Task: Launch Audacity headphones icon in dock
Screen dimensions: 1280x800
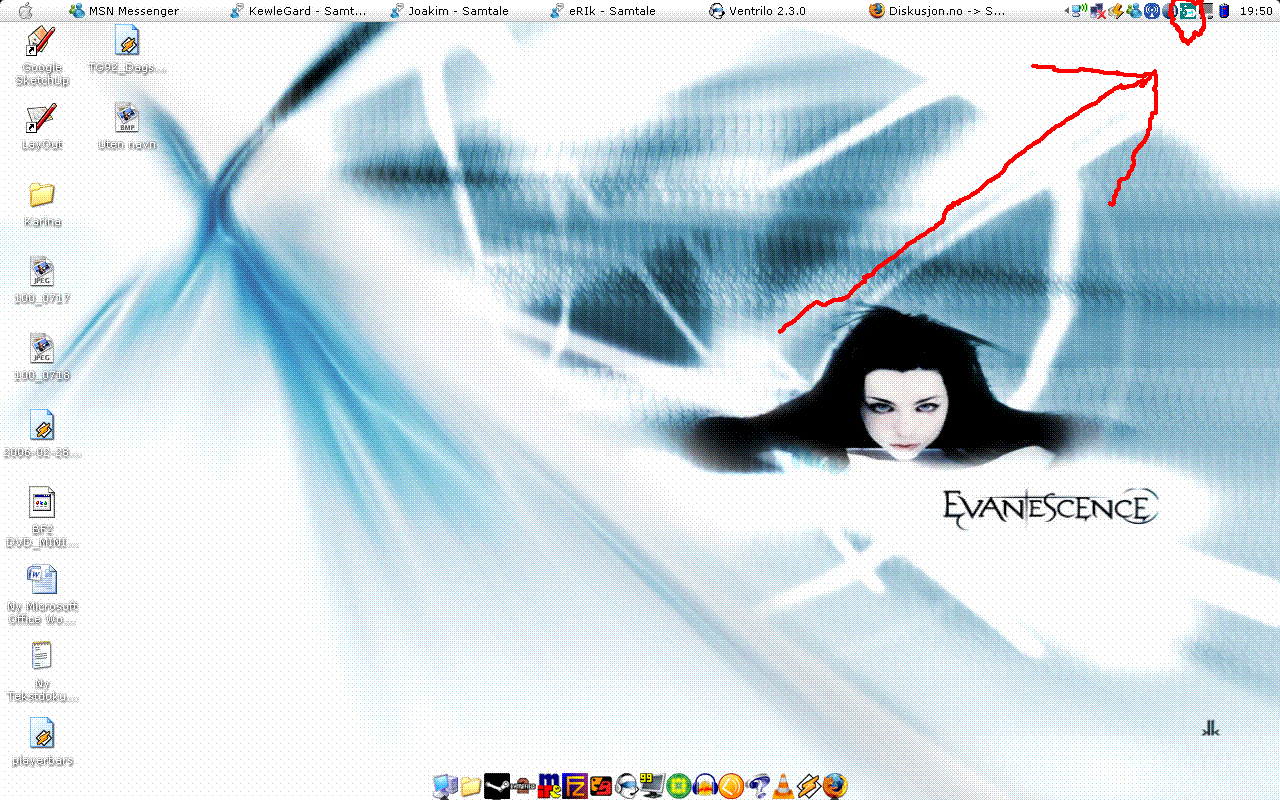Action: (x=705, y=786)
